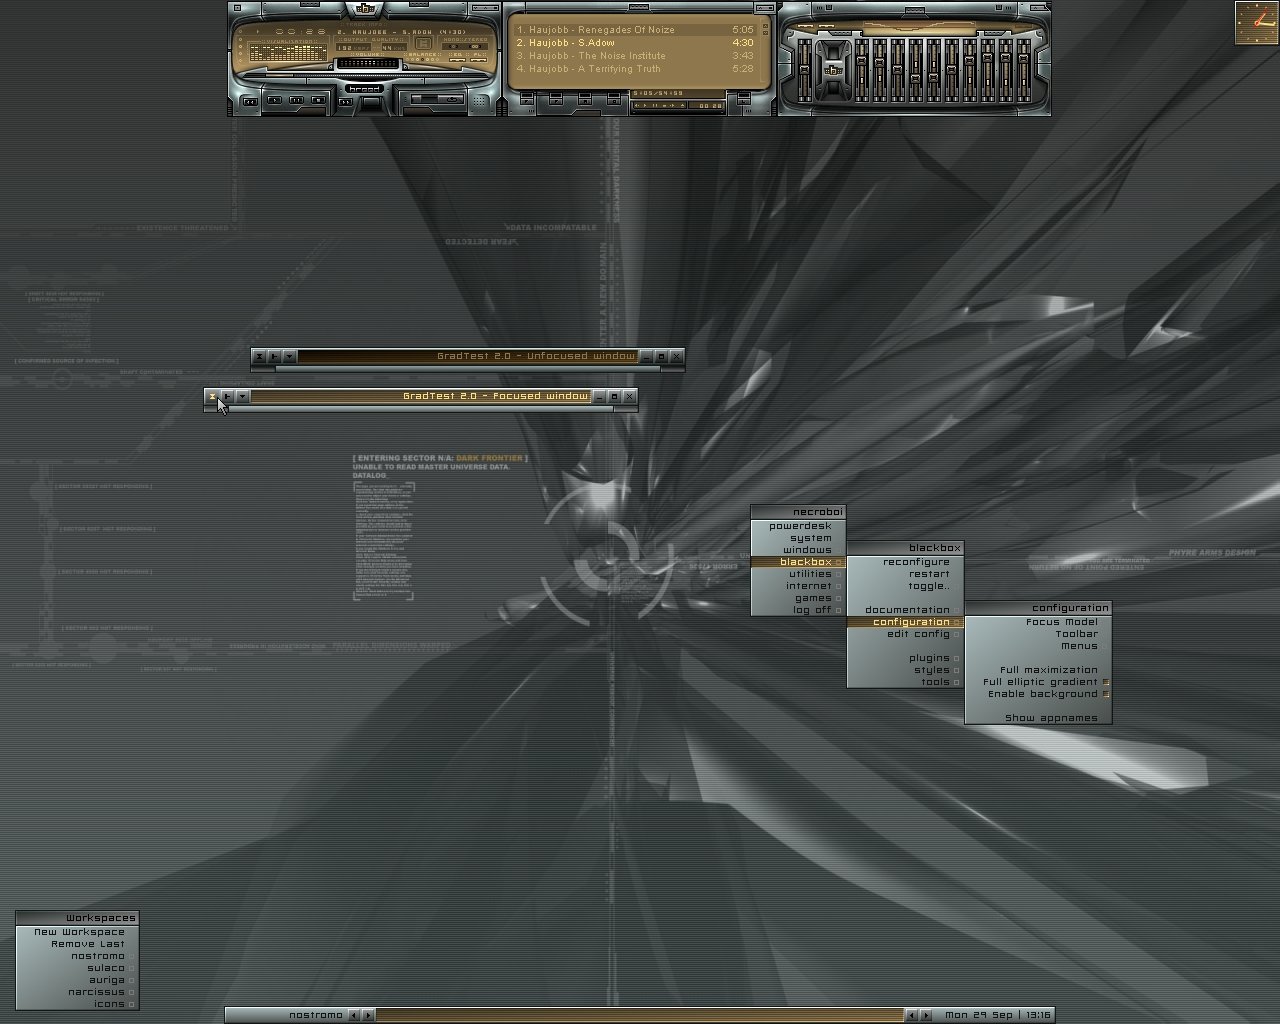Select track 1 Haujobb - Renegades Of Noize
This screenshot has height=1024, width=1280.
pyautogui.click(x=635, y=30)
